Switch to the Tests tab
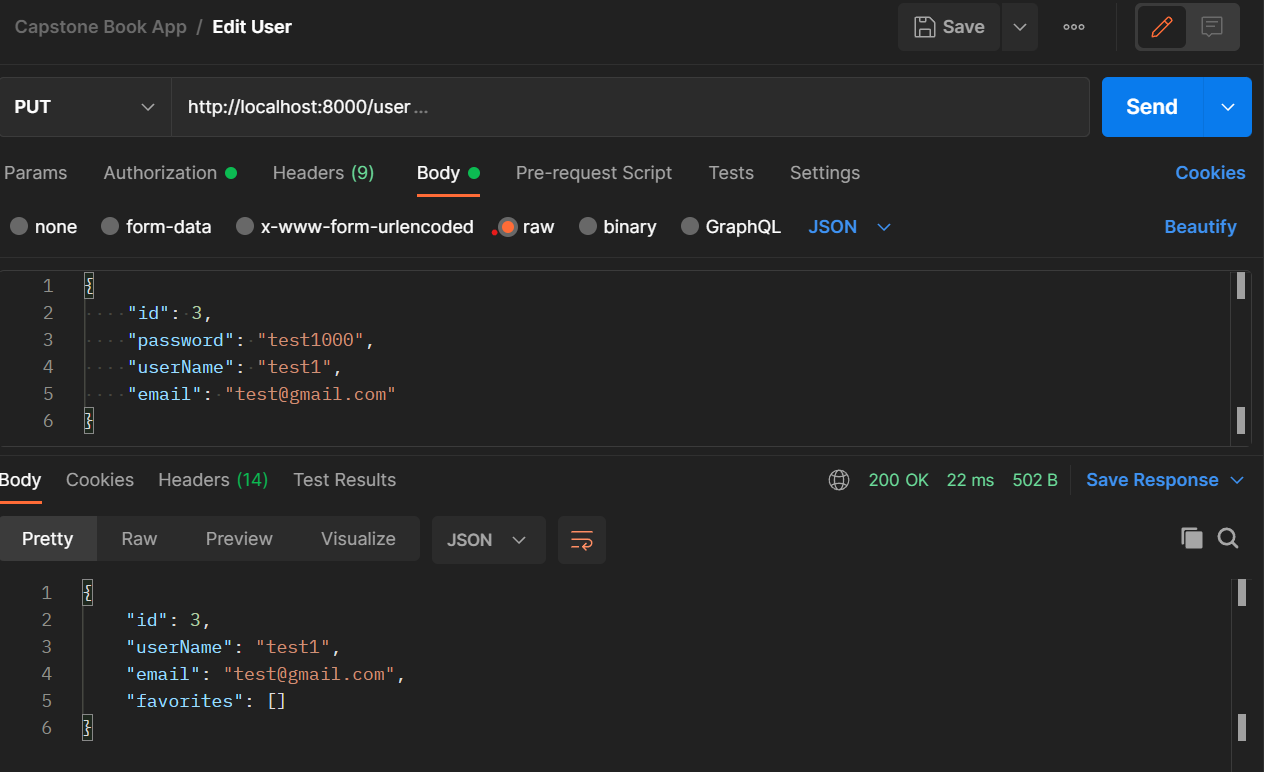 click(731, 173)
